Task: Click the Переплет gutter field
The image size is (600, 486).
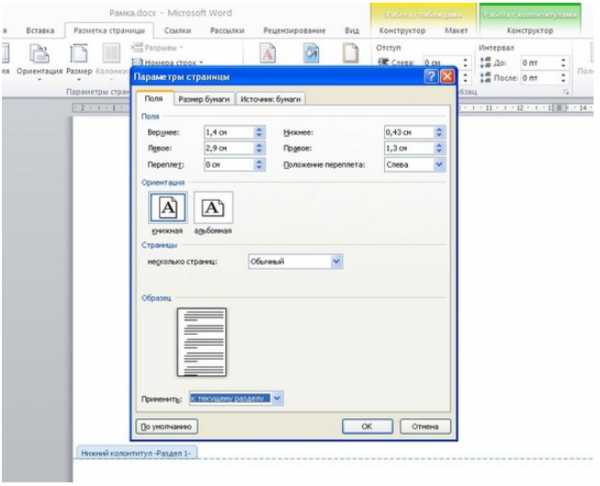Action: coord(229,165)
